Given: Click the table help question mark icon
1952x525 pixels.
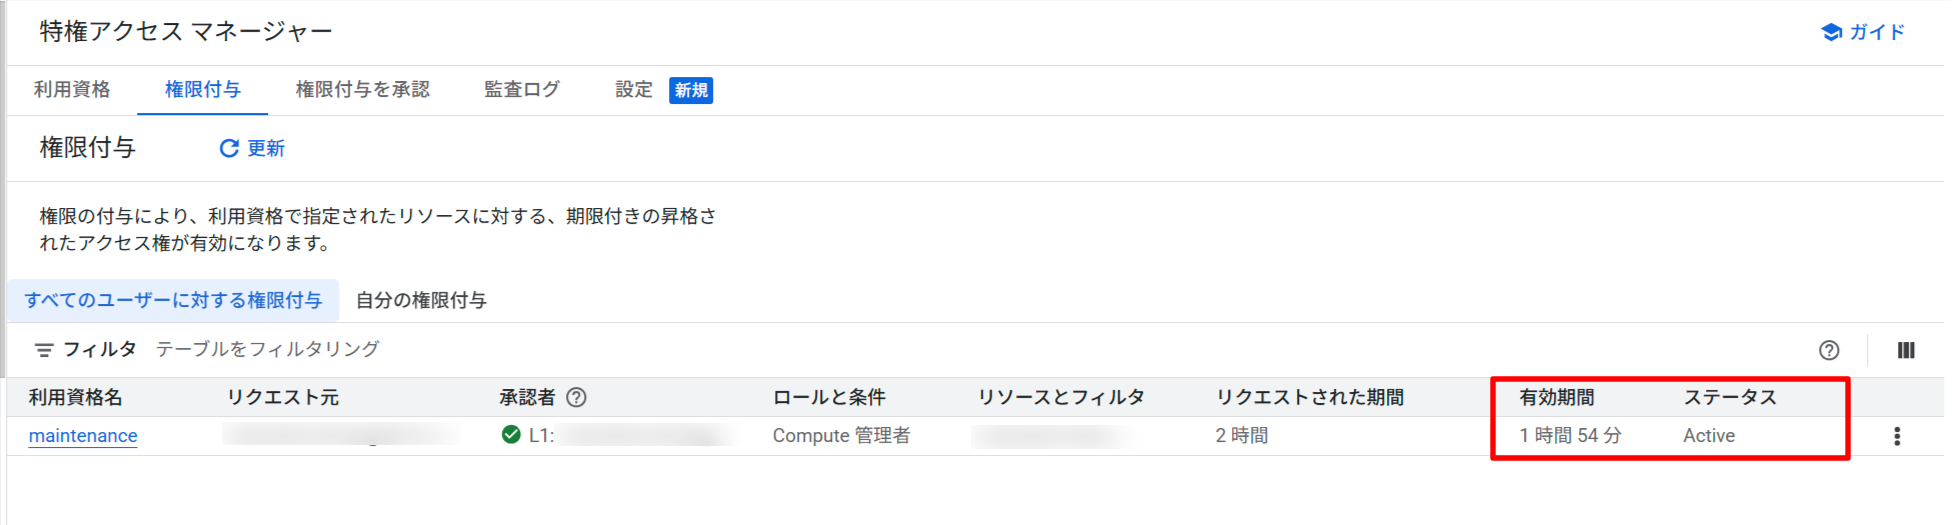Looking at the screenshot, I should coord(1828,350).
